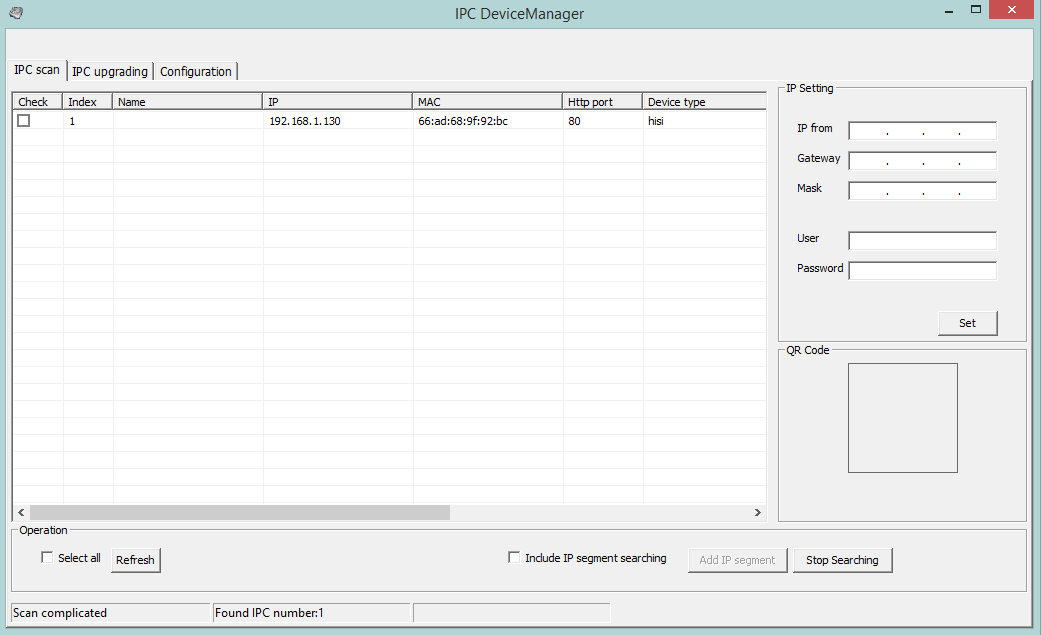Click the Stop Searching button

click(842, 560)
